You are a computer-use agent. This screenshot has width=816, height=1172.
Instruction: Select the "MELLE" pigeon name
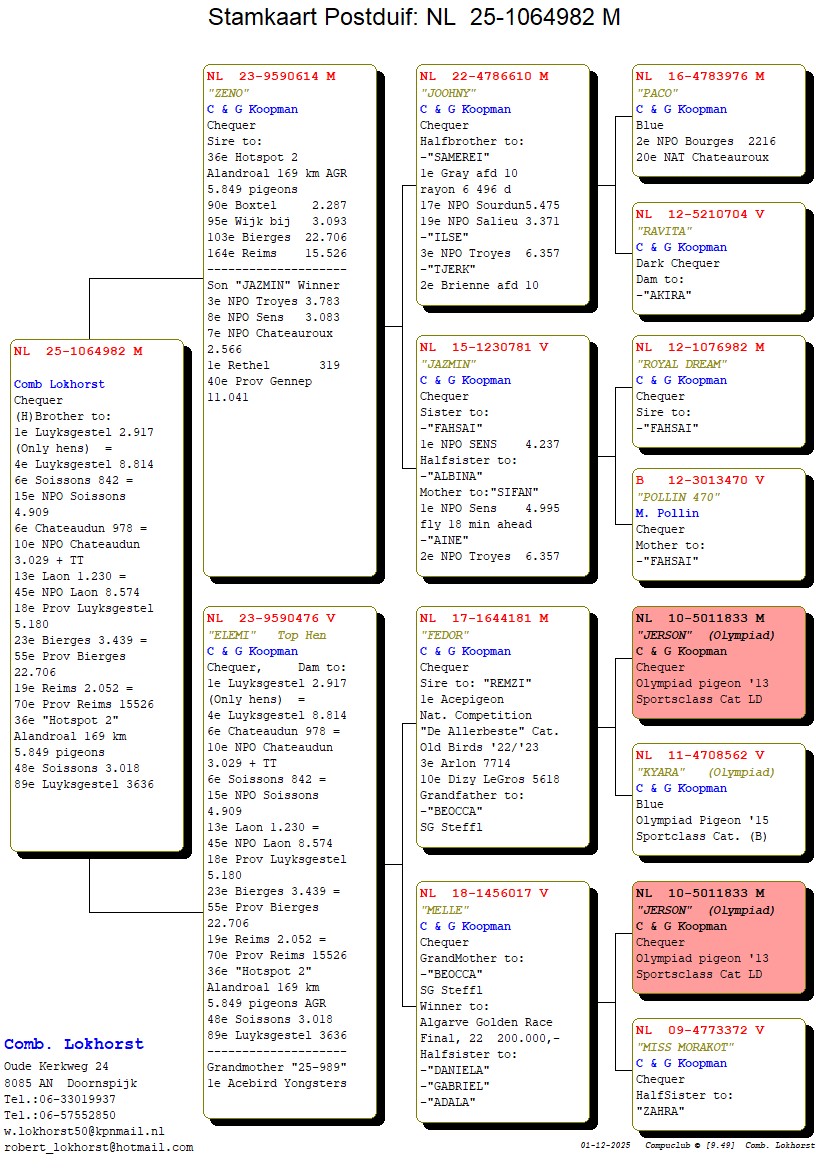443,910
